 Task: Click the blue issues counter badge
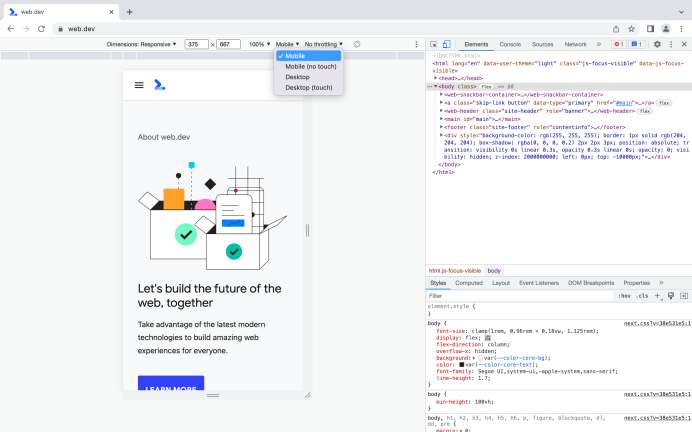(x=636, y=44)
